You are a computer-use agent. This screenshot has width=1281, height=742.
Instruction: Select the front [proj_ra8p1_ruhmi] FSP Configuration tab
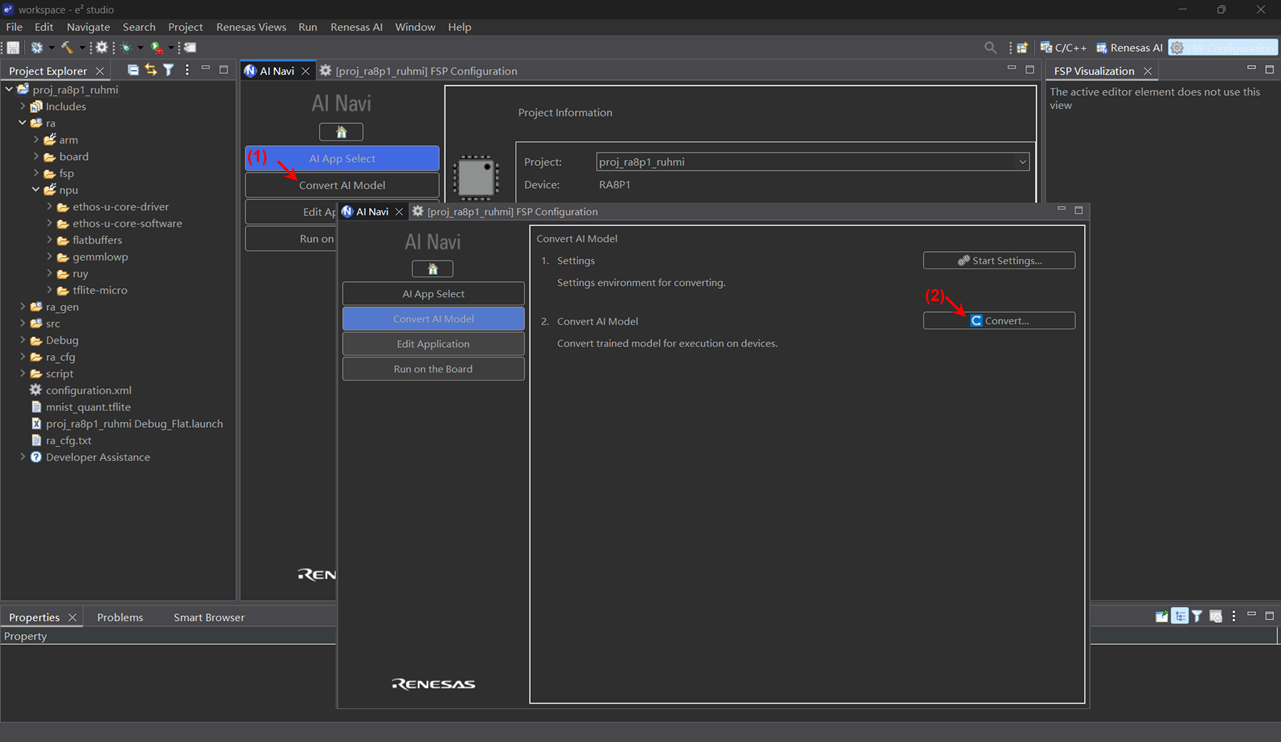(x=505, y=212)
